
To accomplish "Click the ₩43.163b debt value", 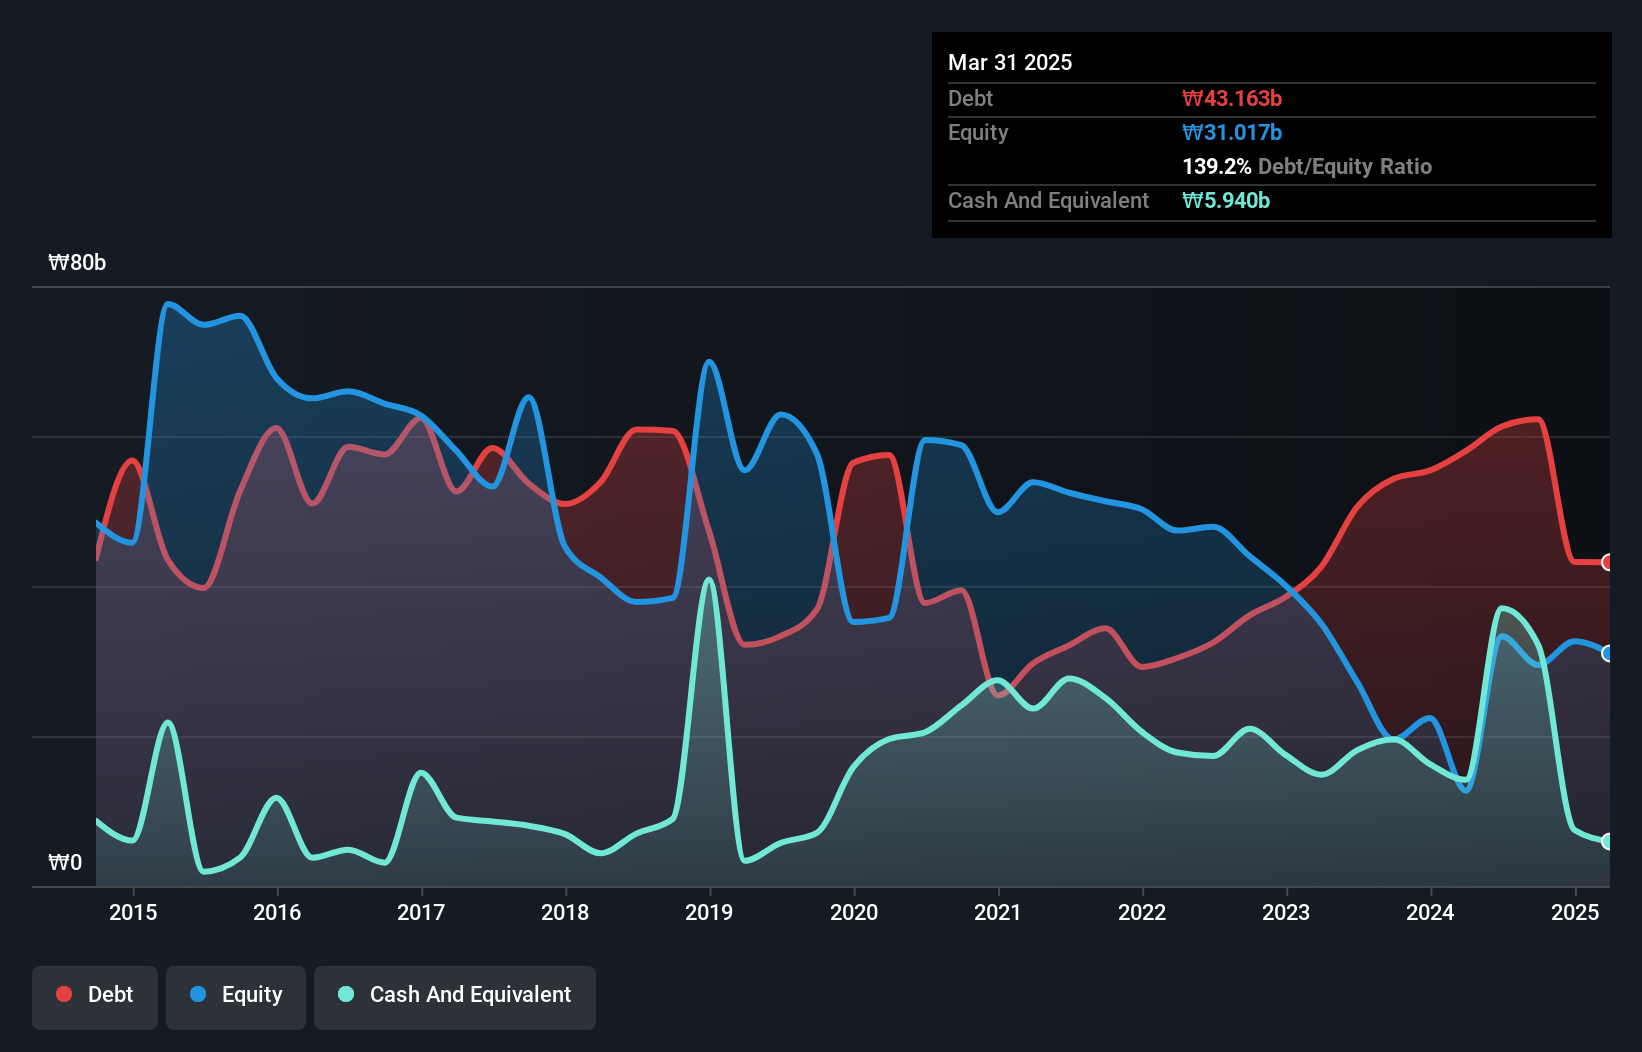I will 1232,98.
